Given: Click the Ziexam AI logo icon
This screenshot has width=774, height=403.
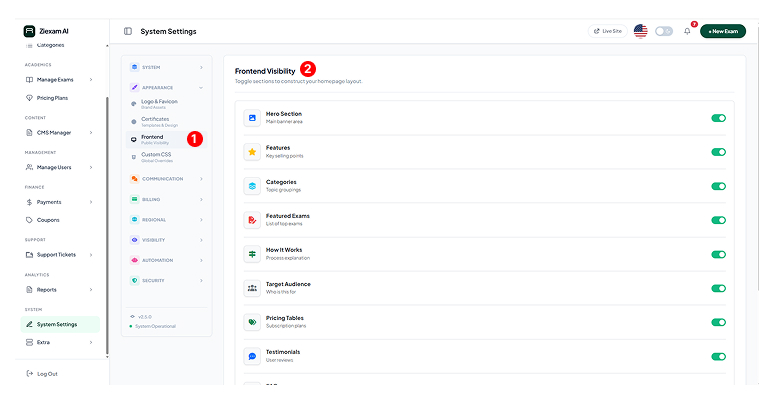Looking at the screenshot, I should [x=29, y=31].
